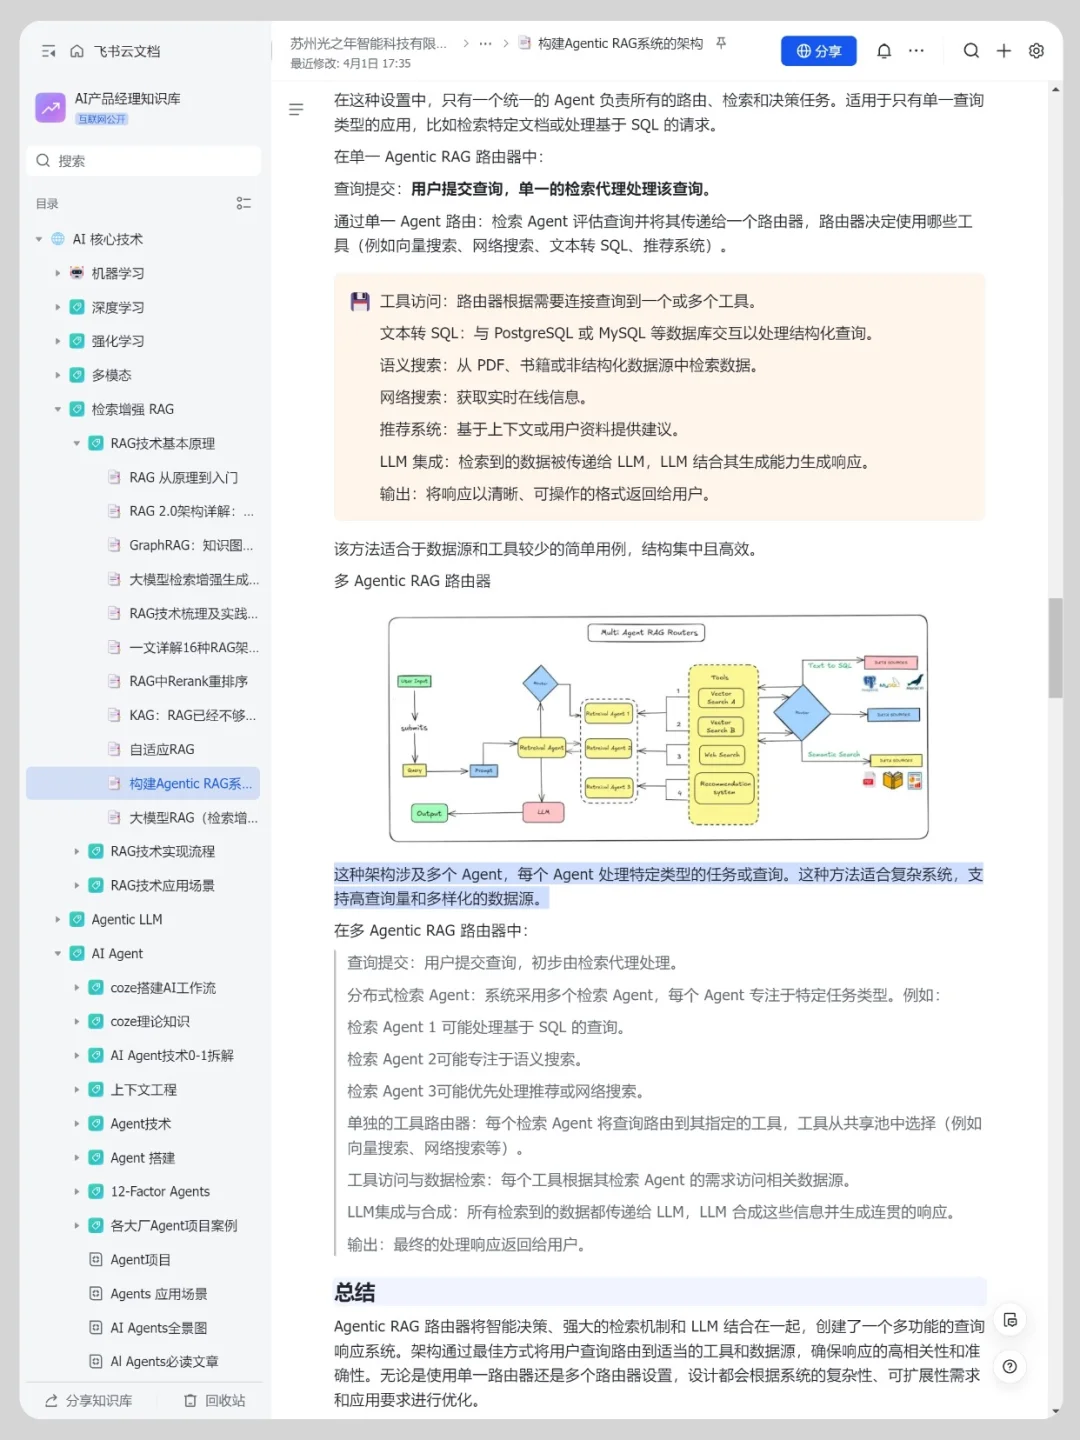Screen dimensions: 1080x1440
Task: Open the Agent项目 document
Action: click(143, 1259)
